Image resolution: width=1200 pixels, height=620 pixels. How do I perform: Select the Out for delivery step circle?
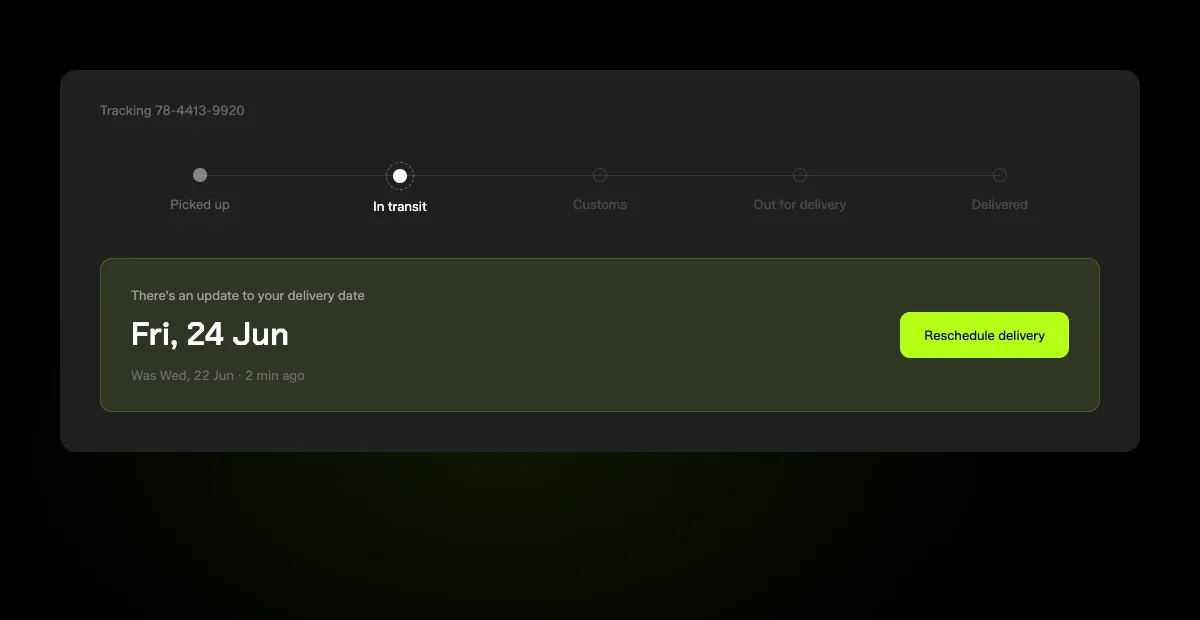800,175
